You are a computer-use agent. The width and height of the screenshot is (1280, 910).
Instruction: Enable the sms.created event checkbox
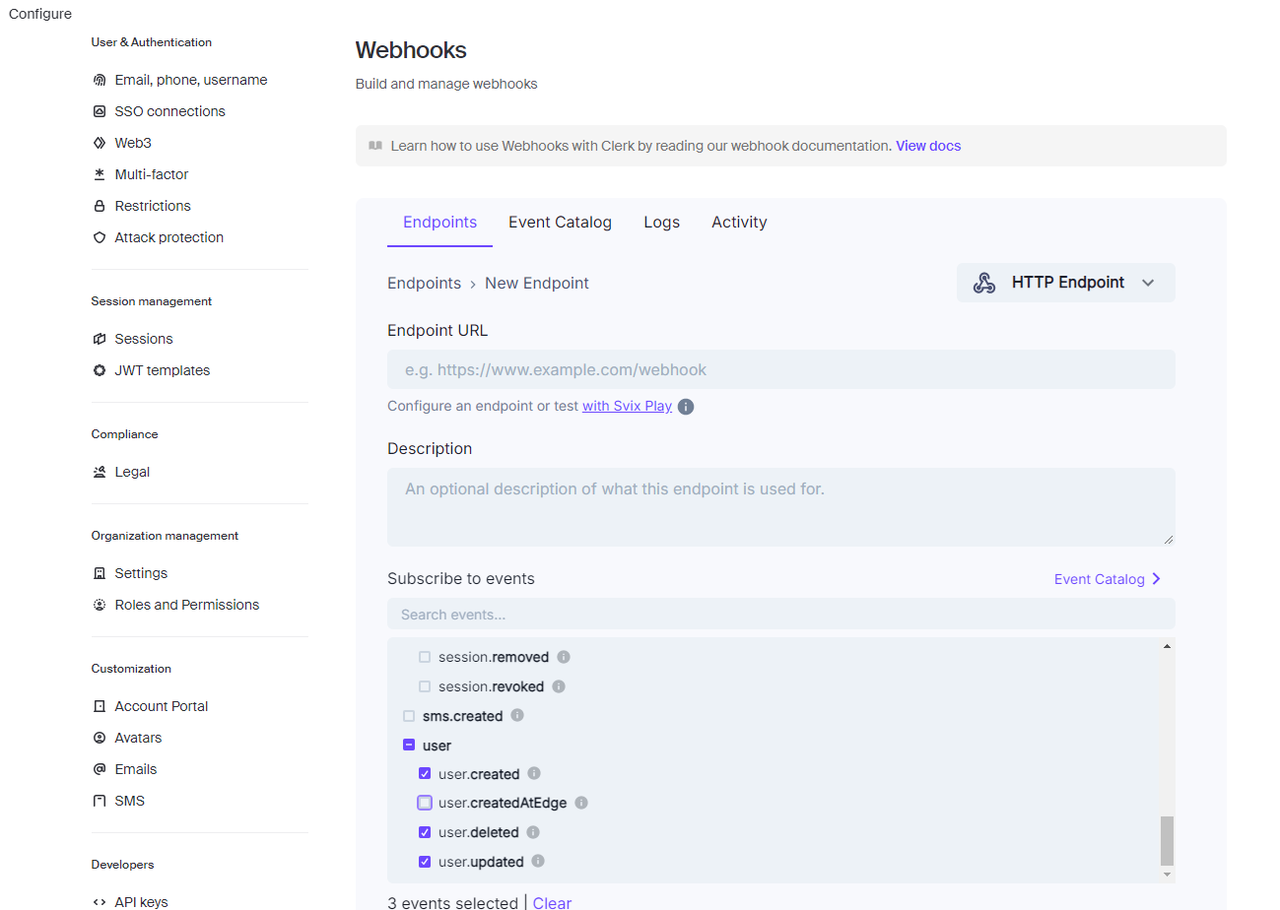point(409,716)
